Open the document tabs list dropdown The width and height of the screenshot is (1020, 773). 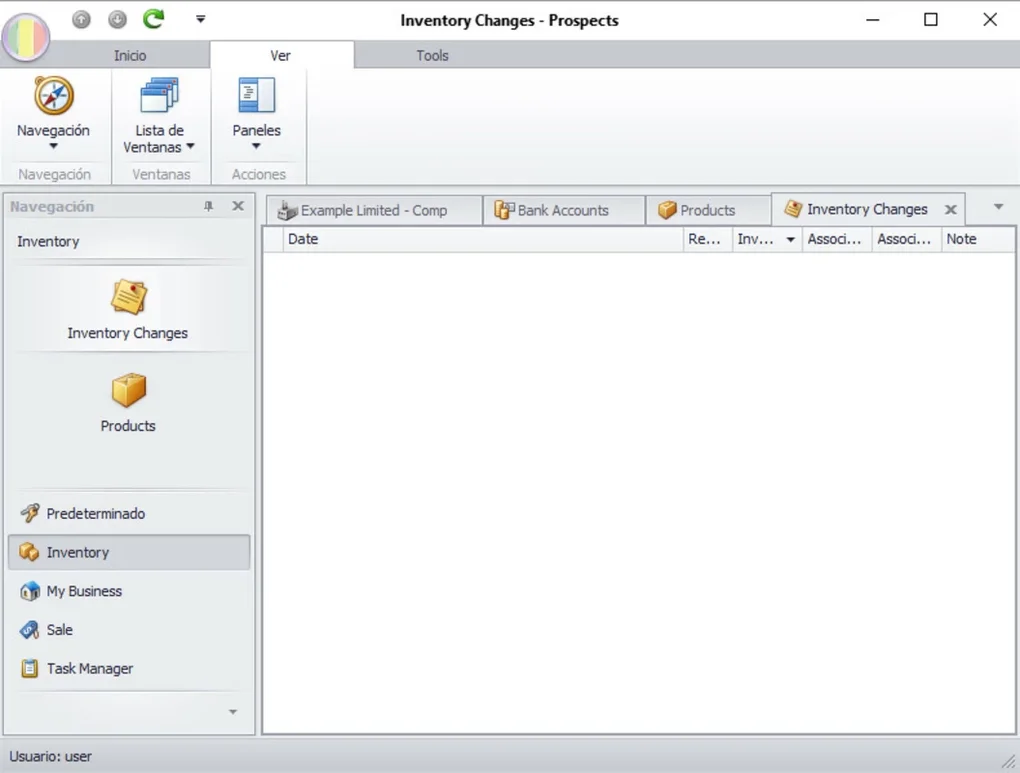coord(999,207)
